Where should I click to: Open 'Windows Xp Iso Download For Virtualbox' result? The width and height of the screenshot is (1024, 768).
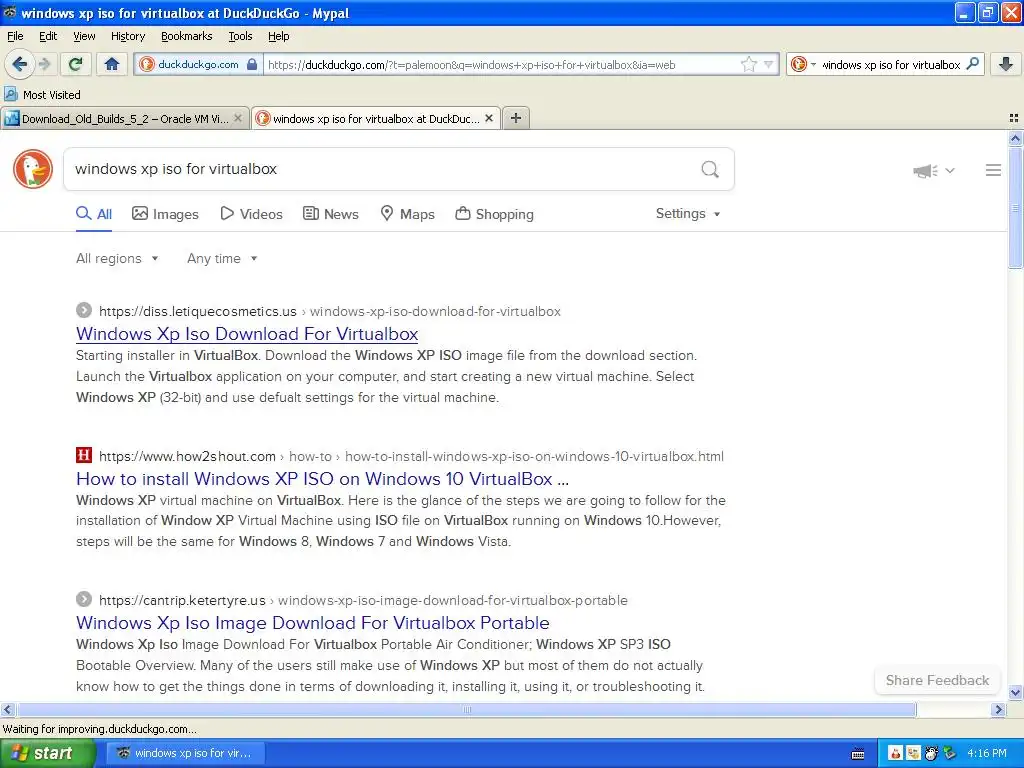coord(247,334)
